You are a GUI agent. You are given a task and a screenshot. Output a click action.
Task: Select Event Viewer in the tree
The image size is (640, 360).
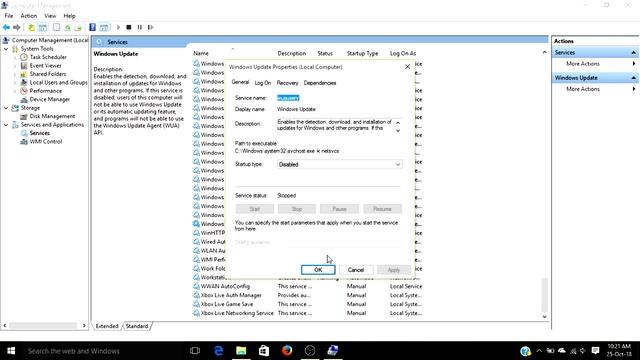(x=45, y=66)
